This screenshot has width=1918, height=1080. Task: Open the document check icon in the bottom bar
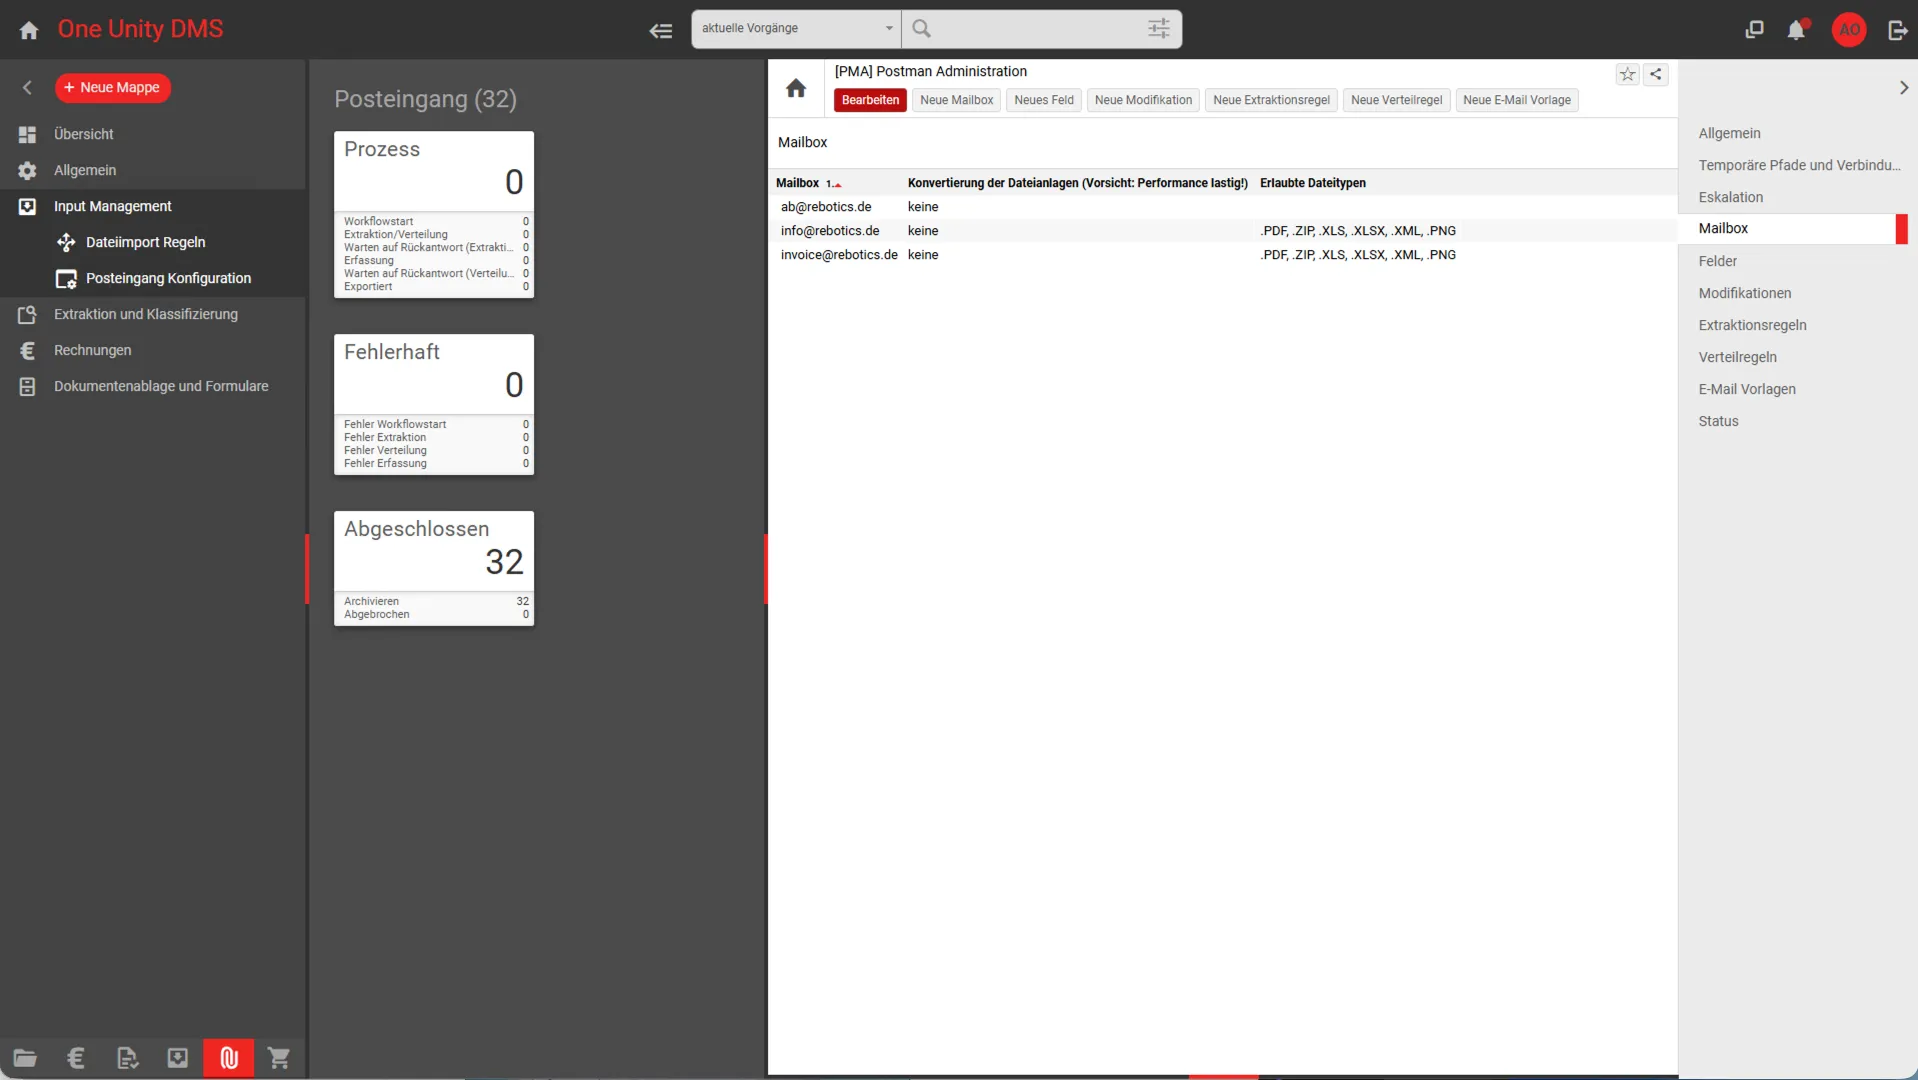coord(127,1058)
